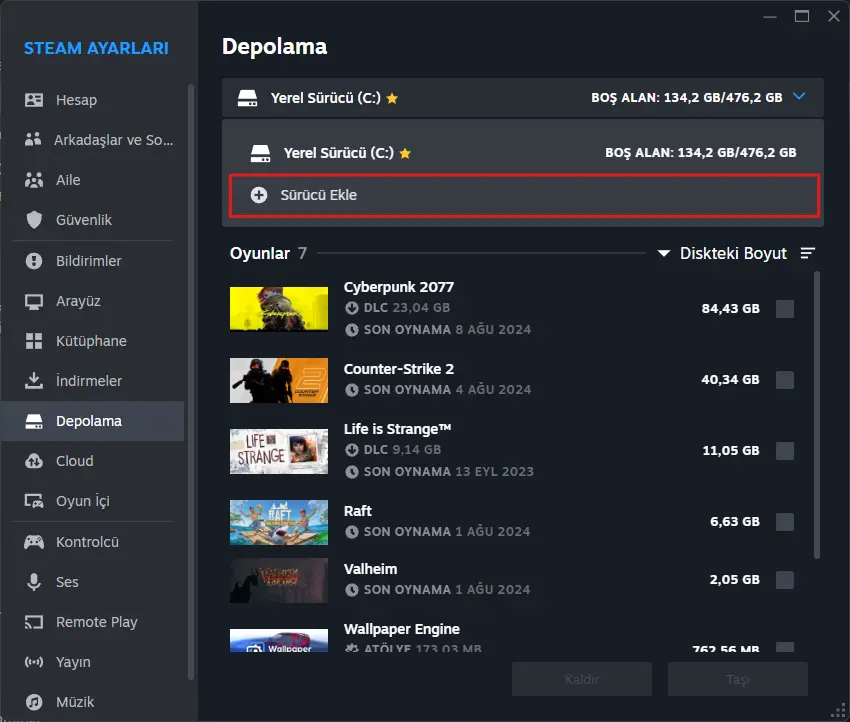
Task: Open the Remote Play settings section
Action: point(92,622)
